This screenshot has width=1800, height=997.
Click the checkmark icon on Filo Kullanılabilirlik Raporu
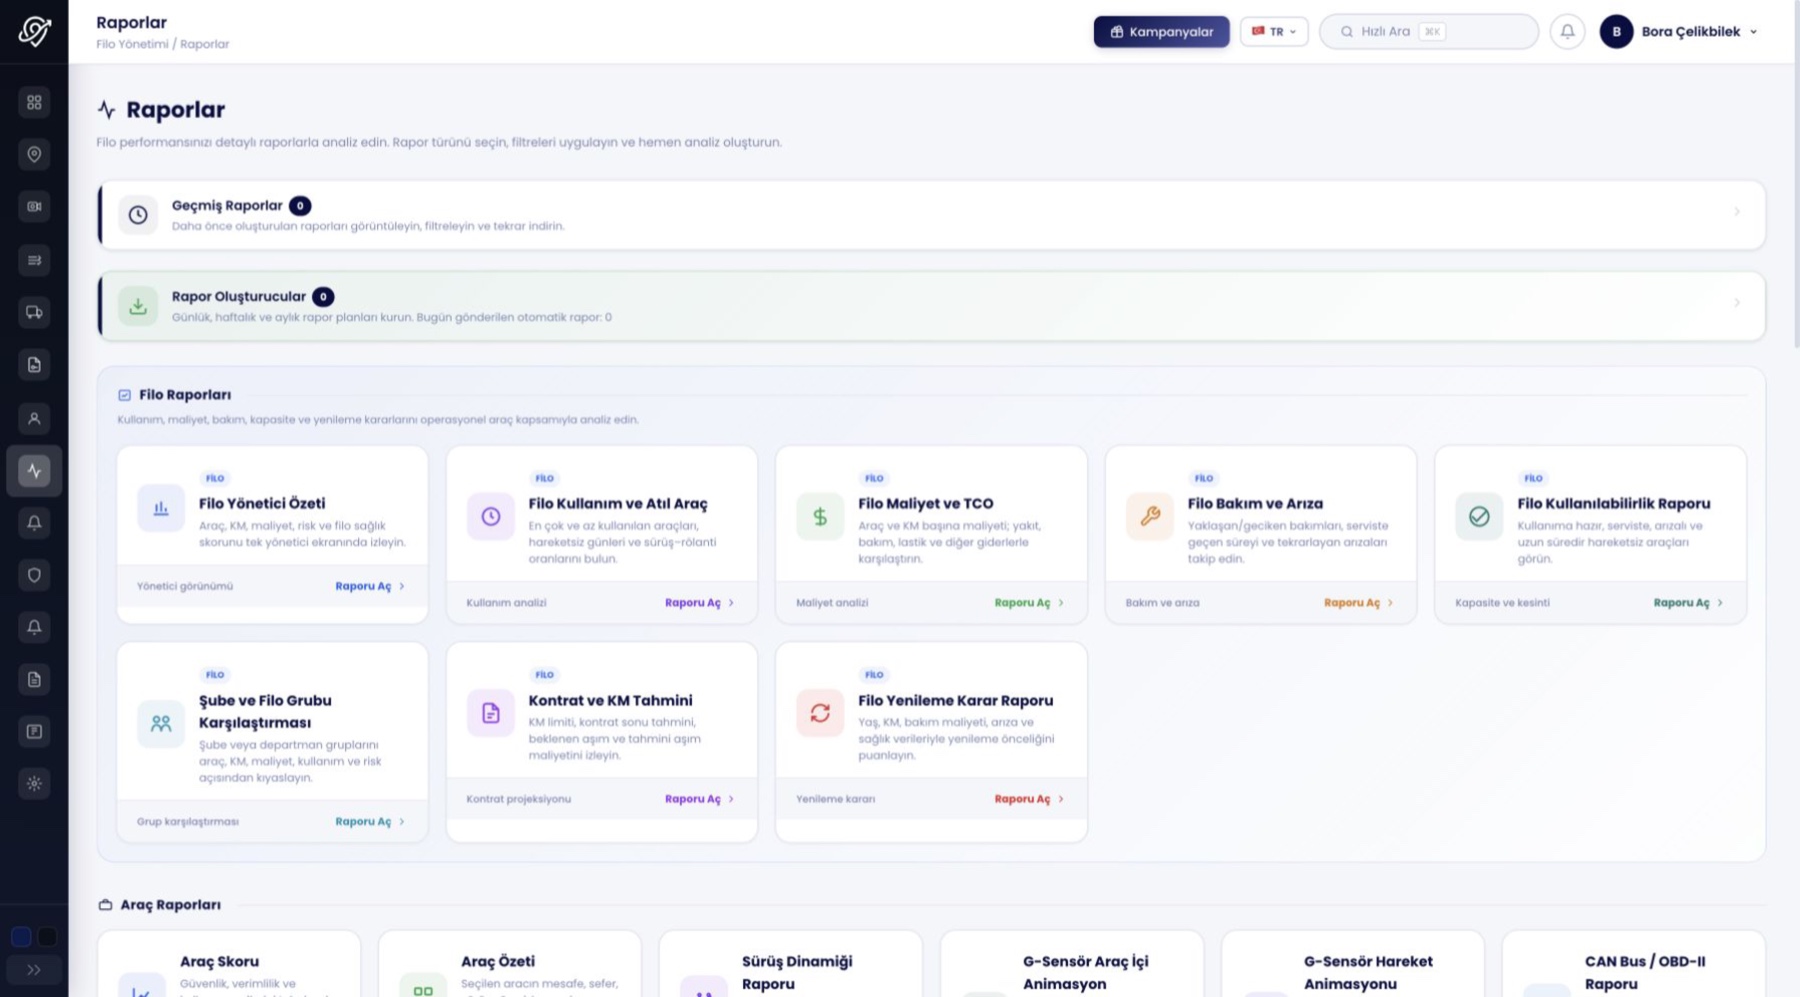(x=1479, y=517)
